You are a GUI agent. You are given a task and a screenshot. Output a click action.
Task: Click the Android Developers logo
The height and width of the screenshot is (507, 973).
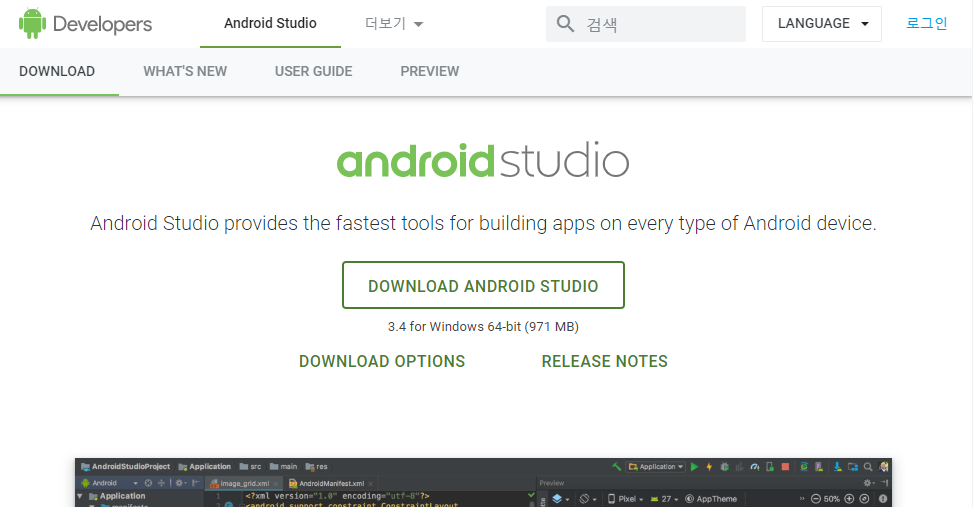(x=85, y=24)
